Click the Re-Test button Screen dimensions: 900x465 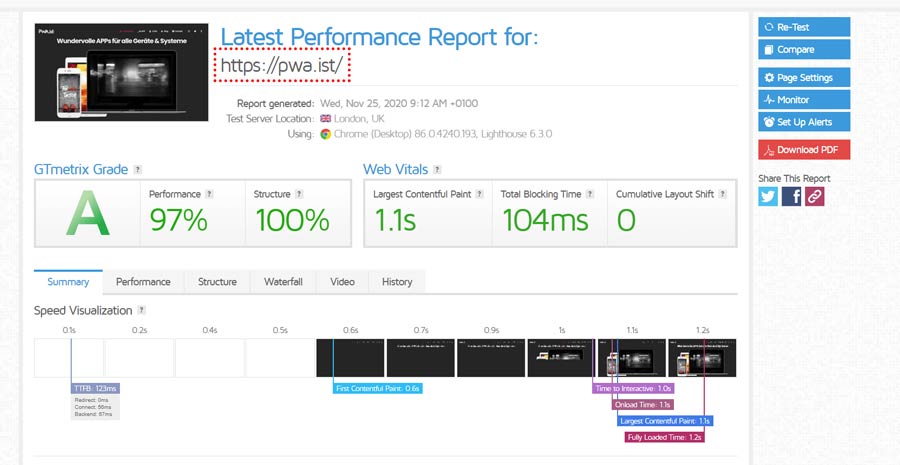(x=804, y=27)
